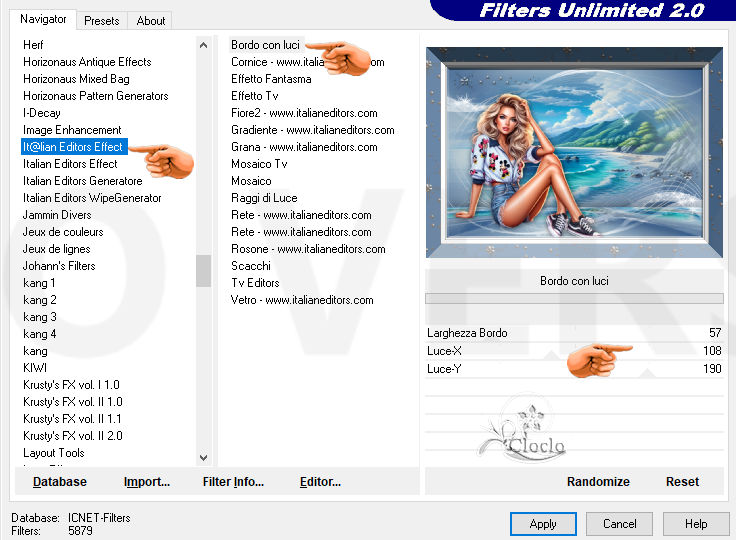This screenshot has width=736, height=540.
Task: Click the Apply button
Action: 543,524
